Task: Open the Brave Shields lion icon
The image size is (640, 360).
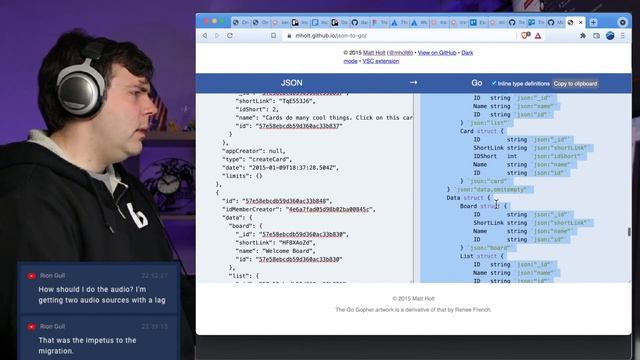Action: [525, 36]
